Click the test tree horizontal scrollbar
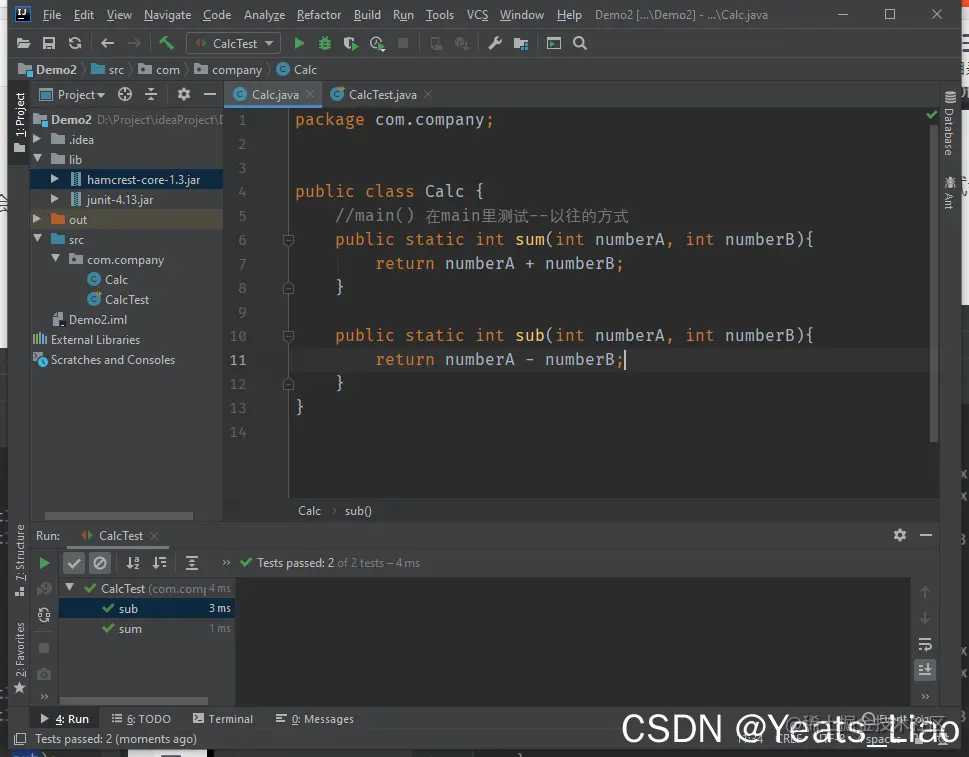 click(133, 701)
